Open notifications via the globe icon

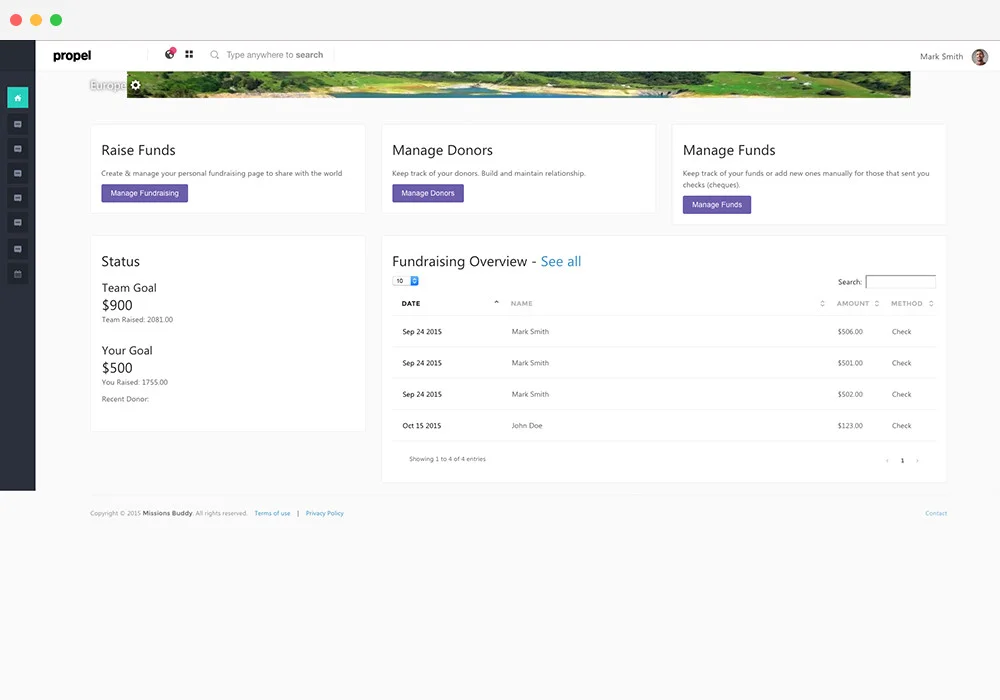(169, 54)
